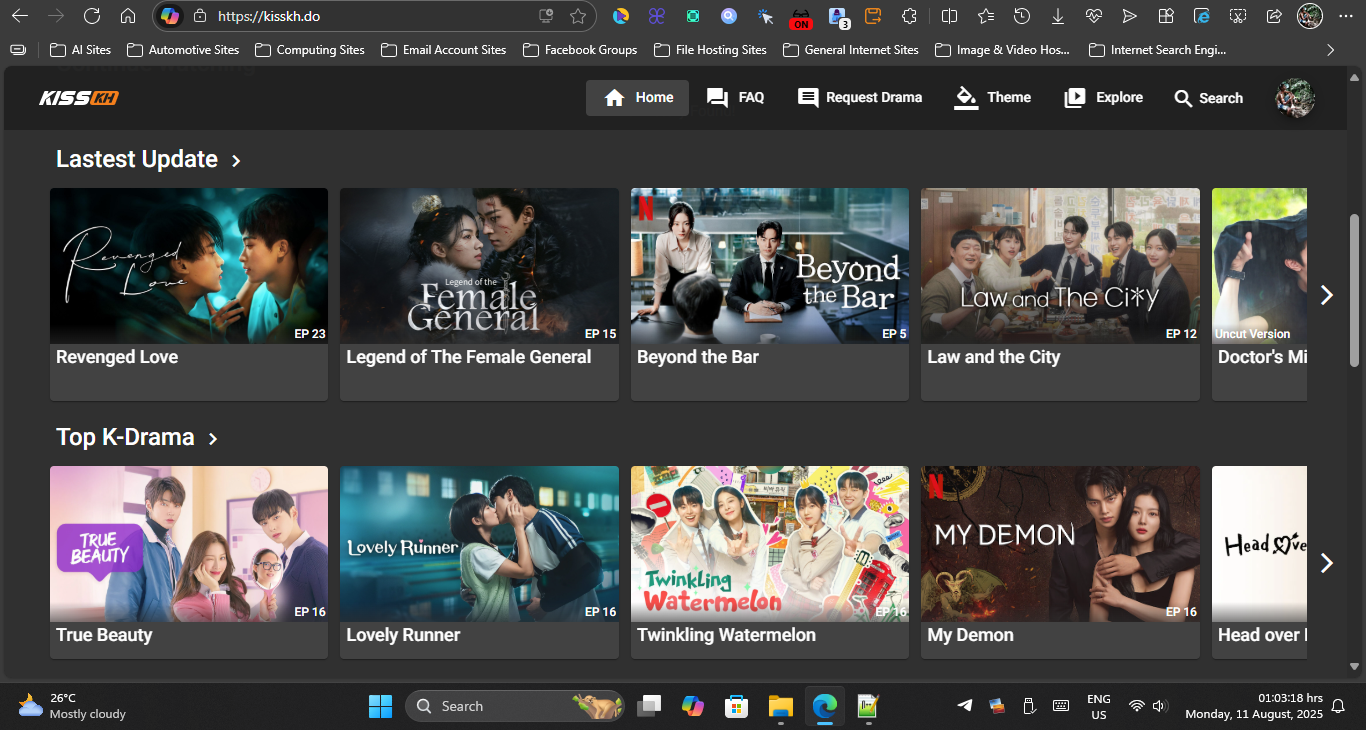Open the General Internet Sites bookmark folder
Viewport: 1366px width, 730px height.
pyautogui.click(x=851, y=49)
